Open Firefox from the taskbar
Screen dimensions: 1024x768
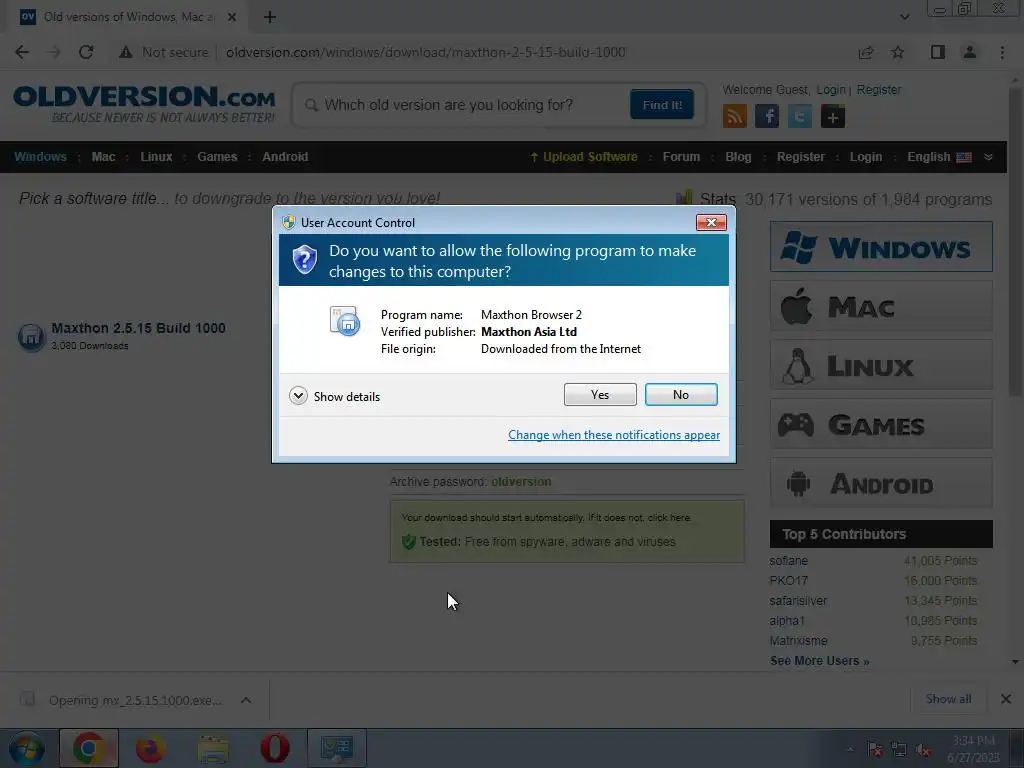(x=150, y=748)
